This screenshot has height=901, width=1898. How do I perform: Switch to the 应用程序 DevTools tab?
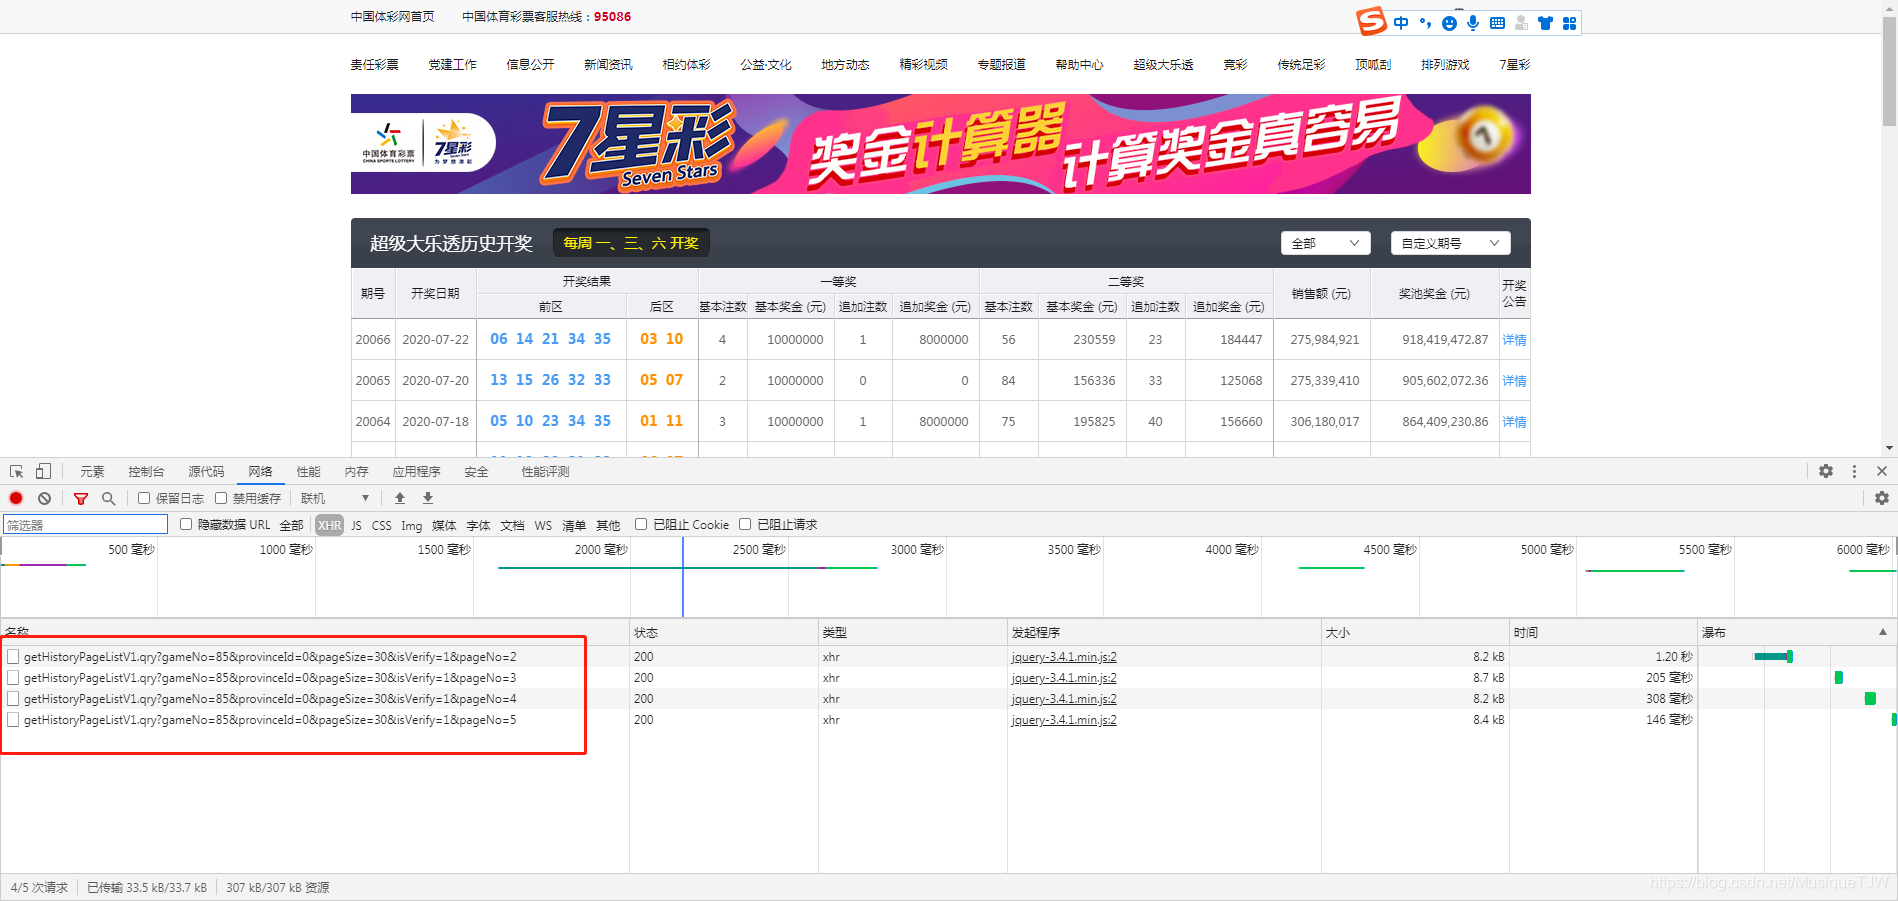pyautogui.click(x=416, y=472)
